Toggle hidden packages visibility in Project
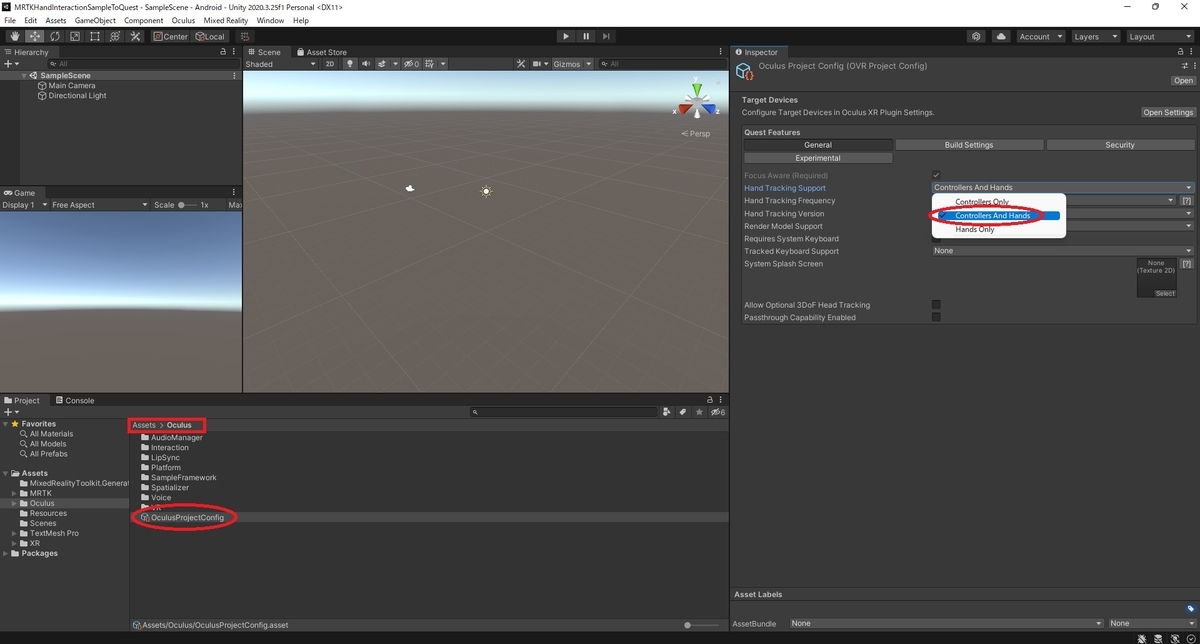This screenshot has width=1200, height=644. [717, 412]
